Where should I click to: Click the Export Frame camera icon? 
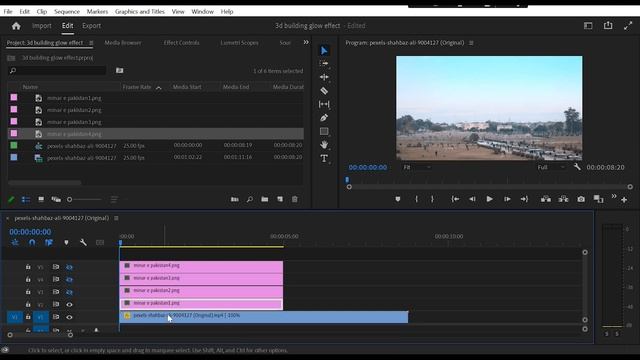tap(581, 199)
